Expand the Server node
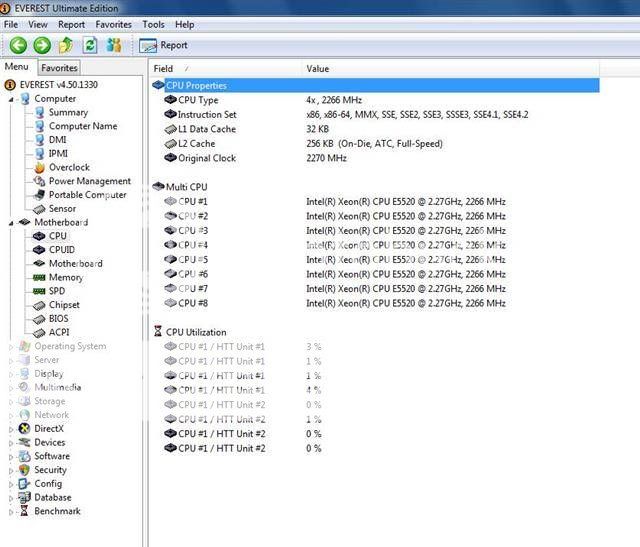 click(11, 361)
